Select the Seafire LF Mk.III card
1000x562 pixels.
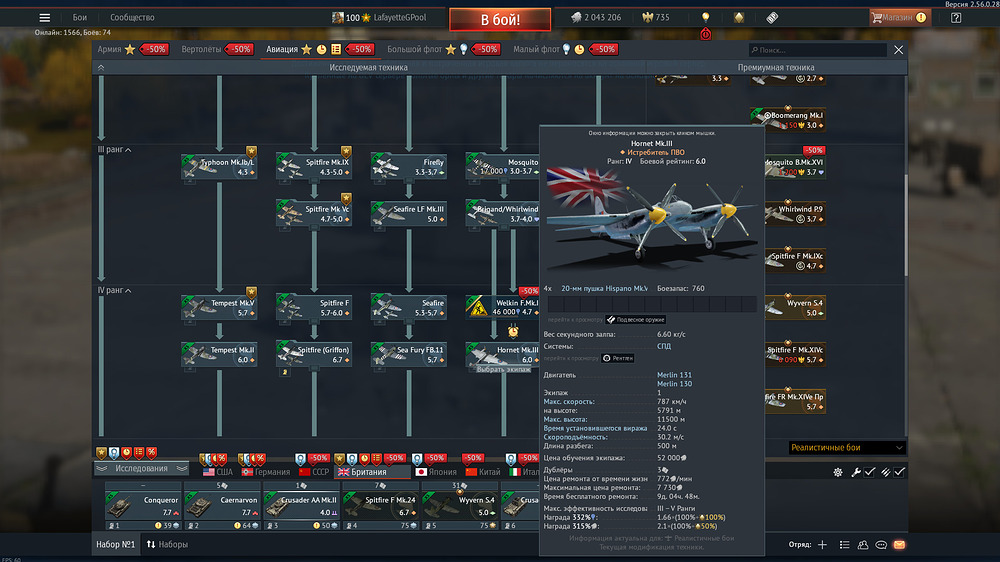pos(409,214)
